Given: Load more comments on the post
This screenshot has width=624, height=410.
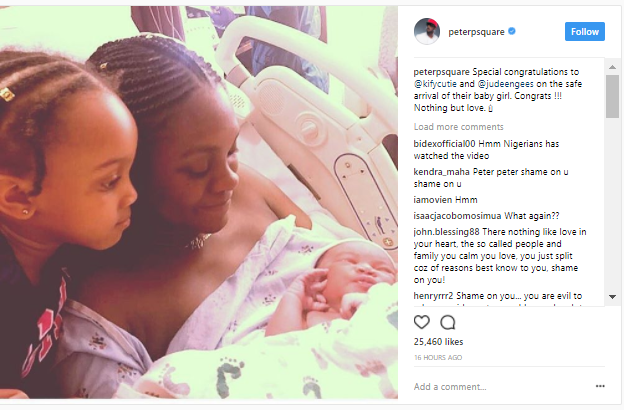Looking at the screenshot, I should (x=458, y=127).
